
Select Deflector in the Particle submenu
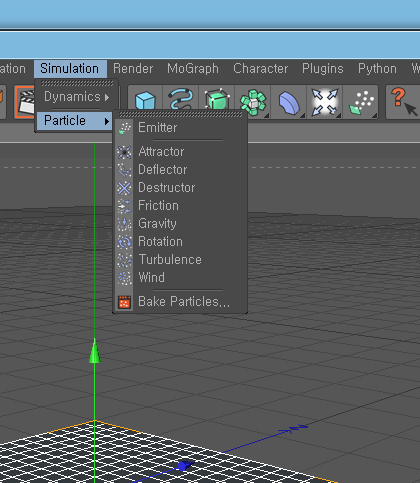(180, 170)
